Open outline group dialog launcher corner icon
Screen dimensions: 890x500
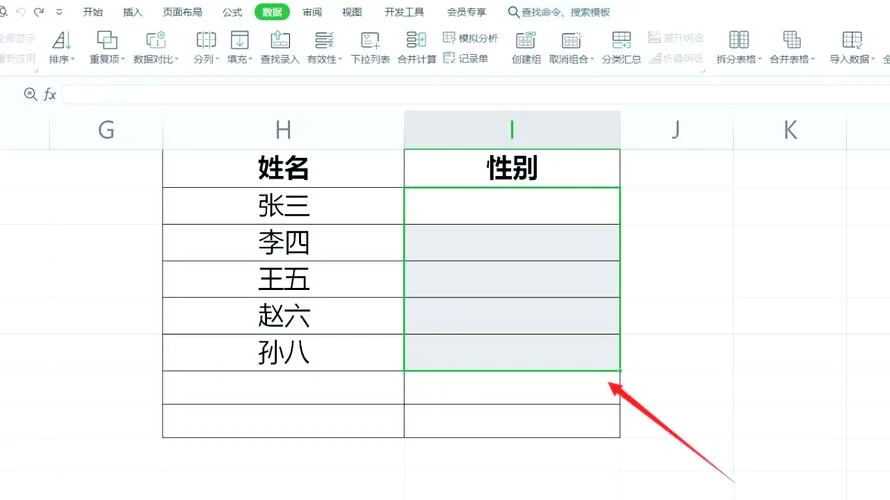703,70
